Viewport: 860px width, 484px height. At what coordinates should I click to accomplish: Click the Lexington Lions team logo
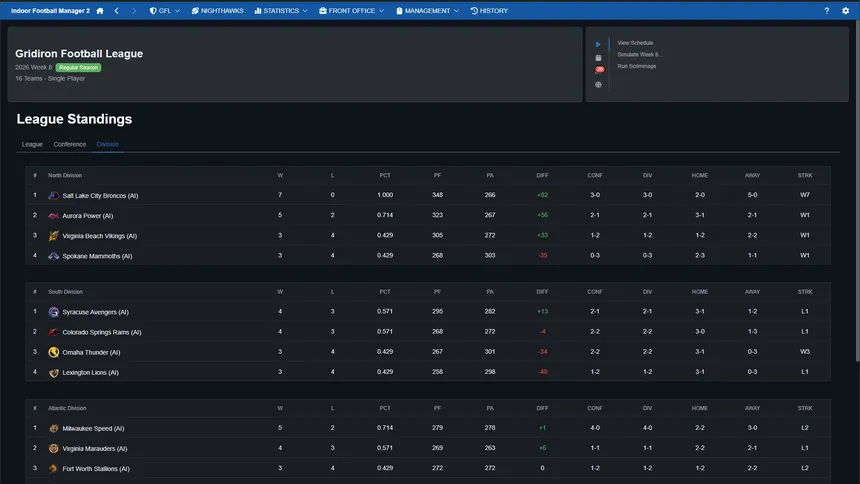53,372
